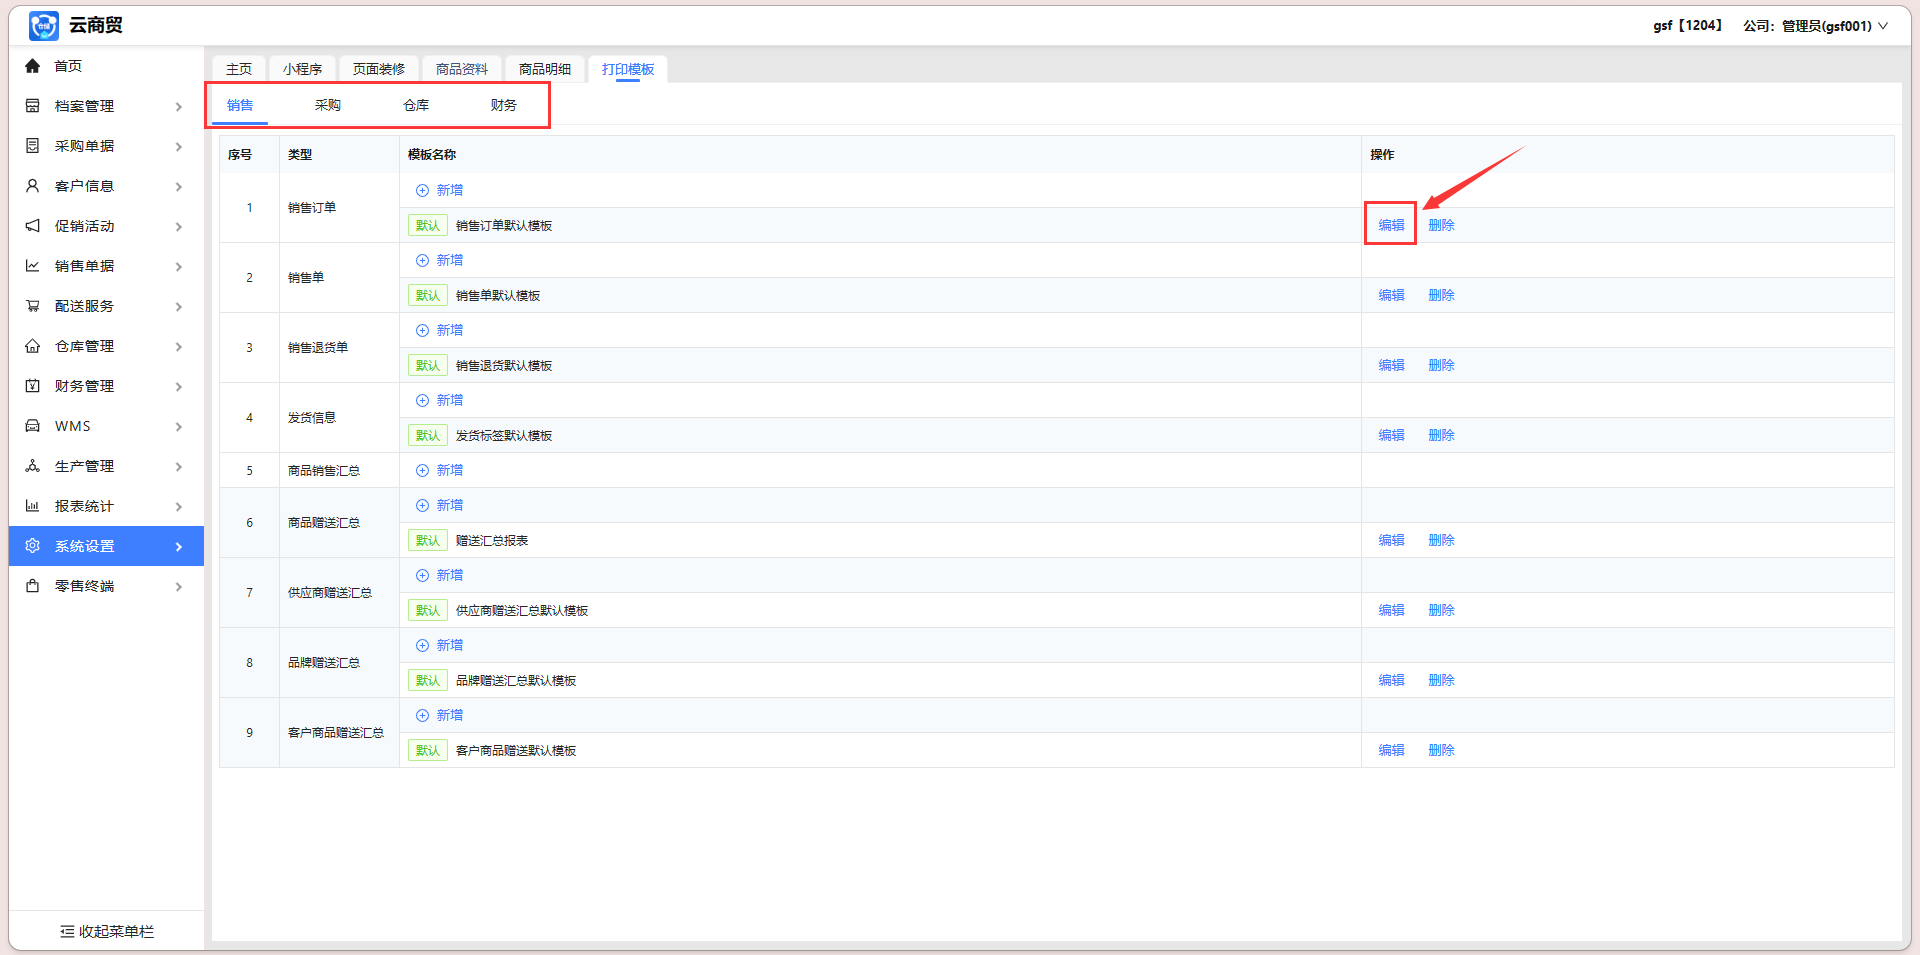Click the plus icon in 品牌赠送汇总 row

[x=422, y=645]
